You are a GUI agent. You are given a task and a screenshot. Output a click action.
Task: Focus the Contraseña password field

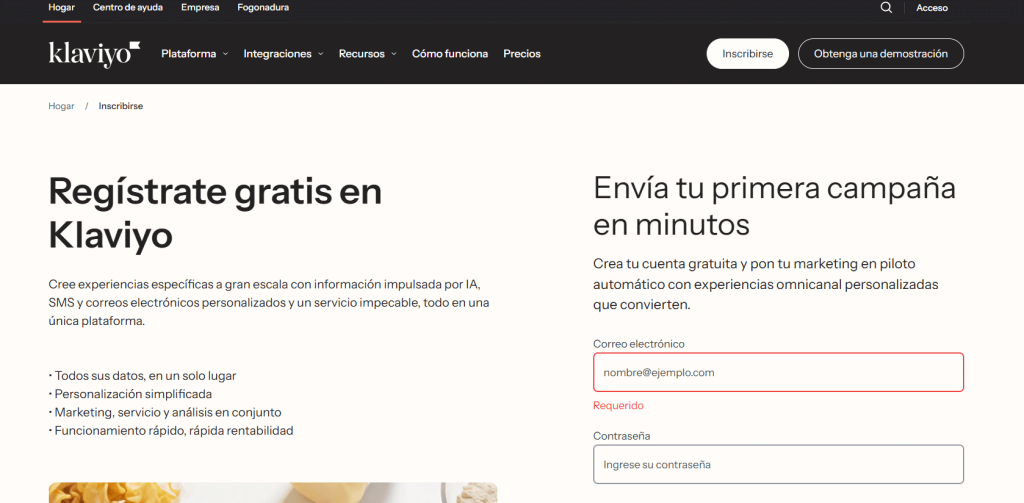coord(778,464)
